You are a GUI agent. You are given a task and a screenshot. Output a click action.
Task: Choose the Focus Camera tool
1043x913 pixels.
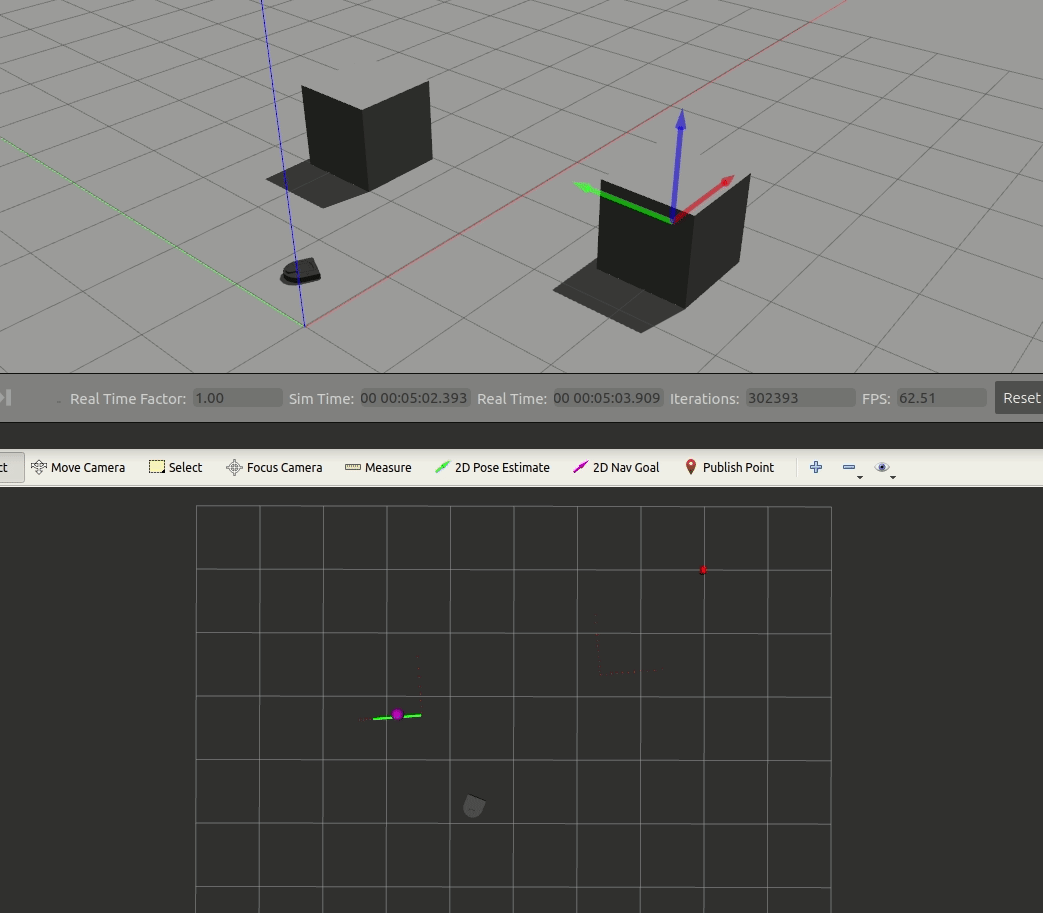click(x=274, y=467)
